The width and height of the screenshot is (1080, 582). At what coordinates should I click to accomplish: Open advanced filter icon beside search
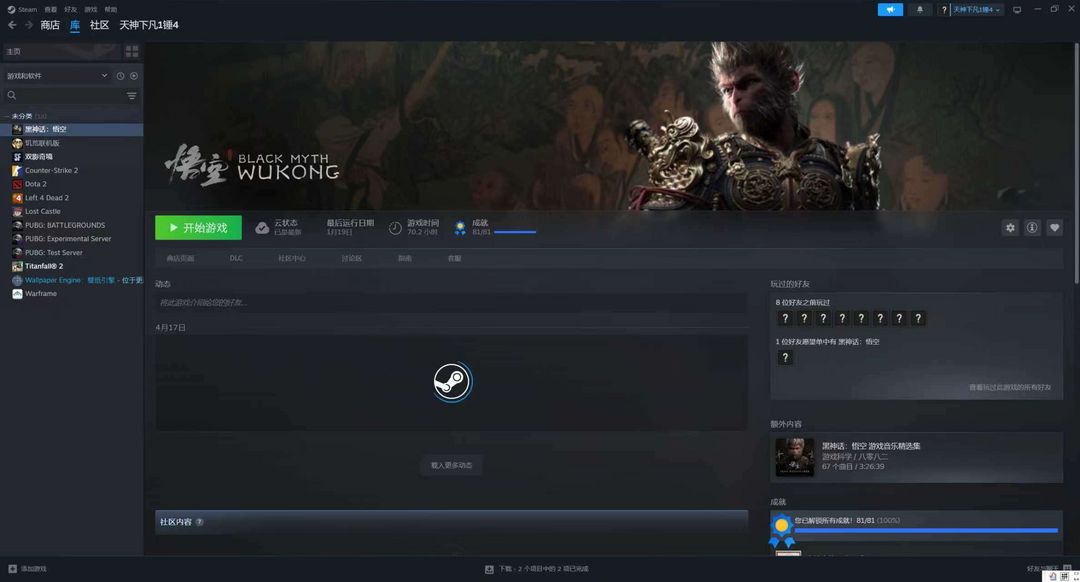click(131, 96)
